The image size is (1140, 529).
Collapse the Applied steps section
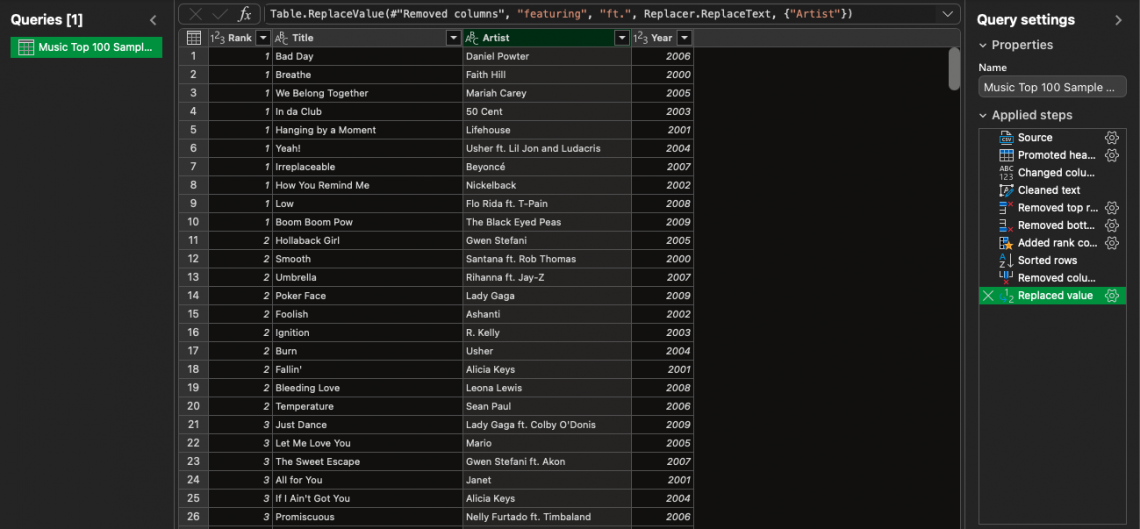point(983,115)
